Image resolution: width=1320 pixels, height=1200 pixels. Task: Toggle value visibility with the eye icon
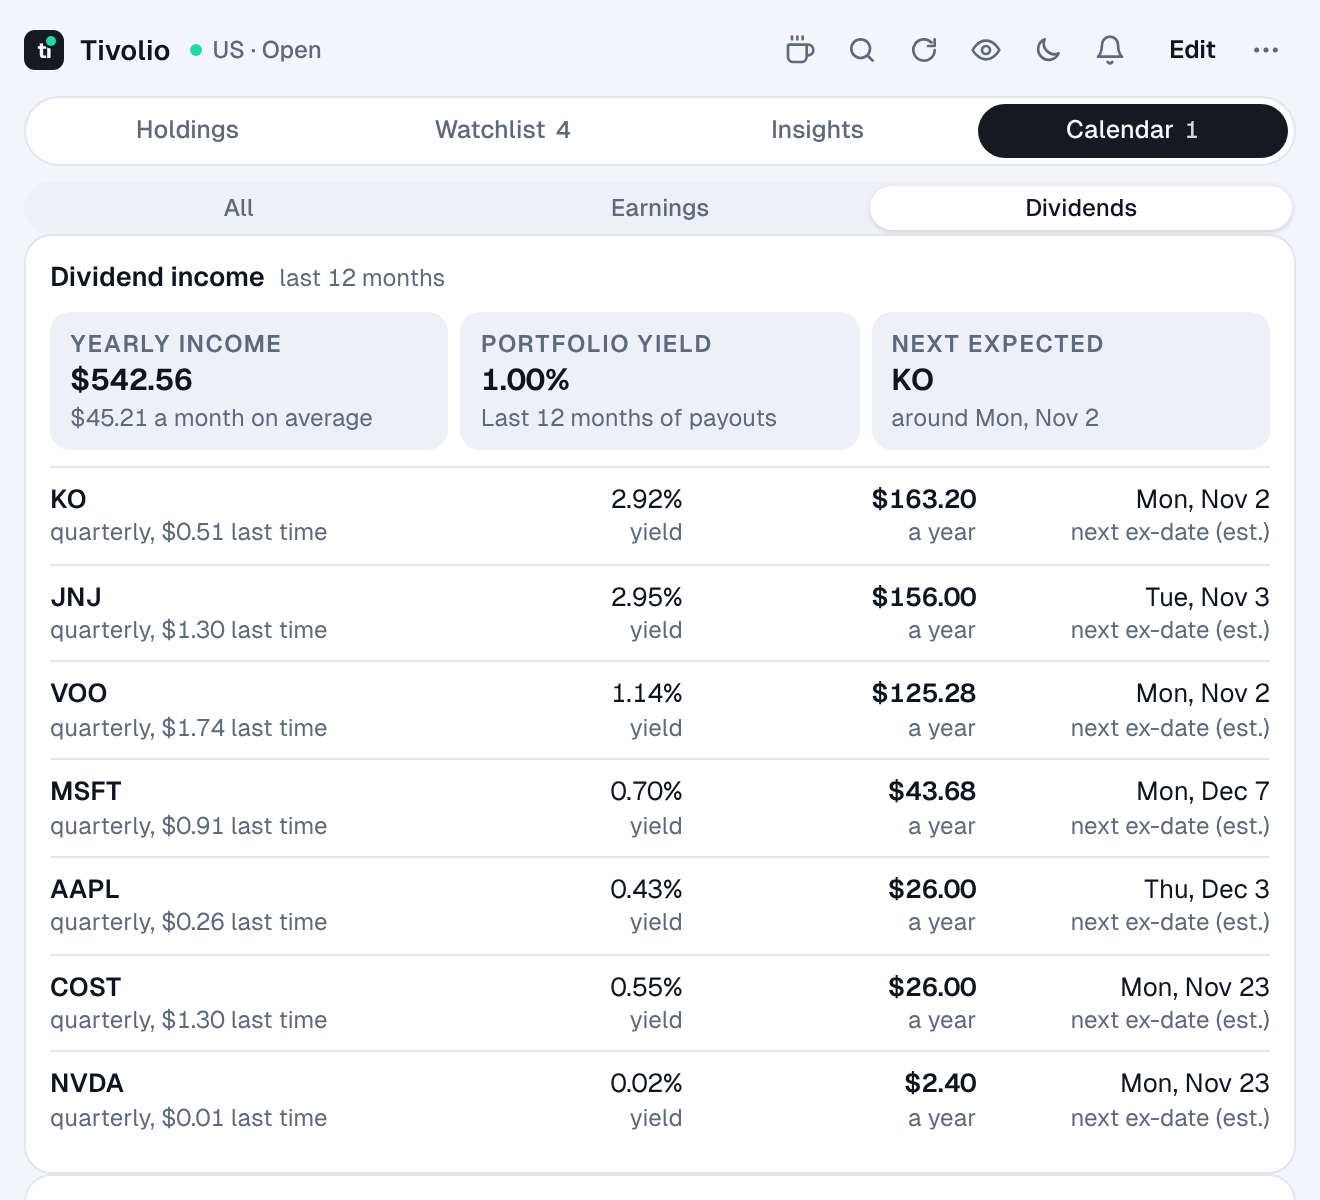coord(986,50)
